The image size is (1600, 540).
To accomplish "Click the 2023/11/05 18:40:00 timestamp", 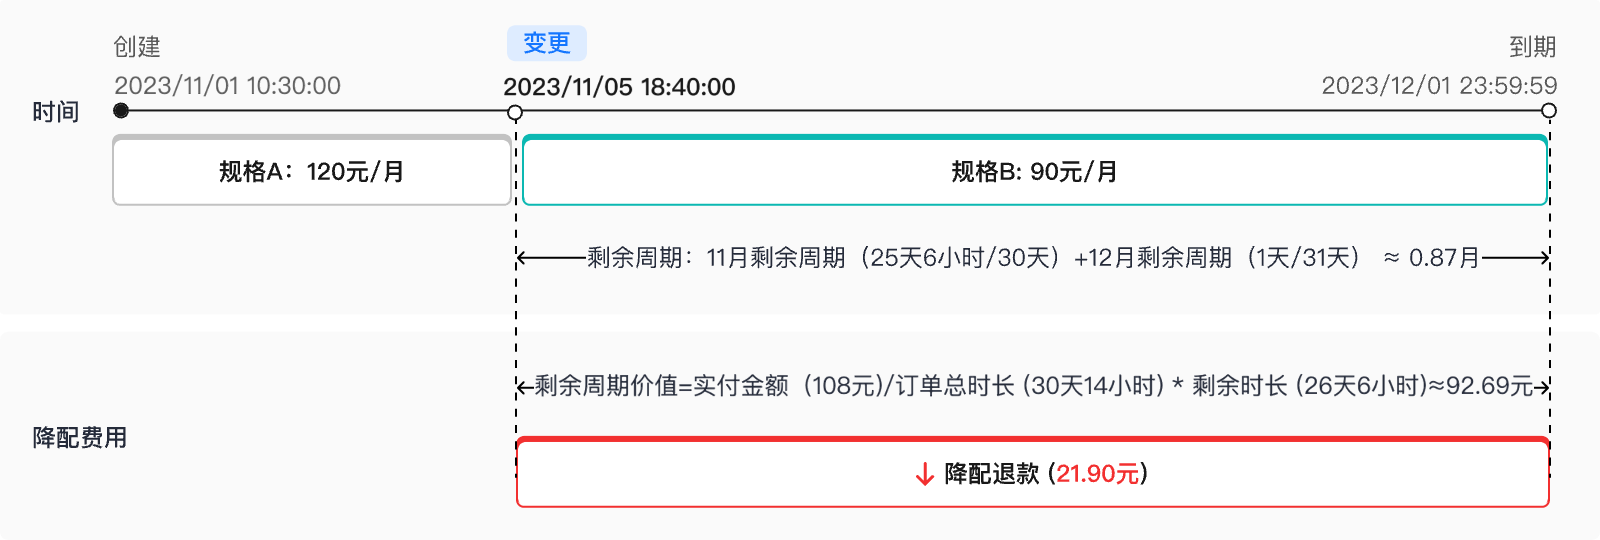I will pos(619,87).
